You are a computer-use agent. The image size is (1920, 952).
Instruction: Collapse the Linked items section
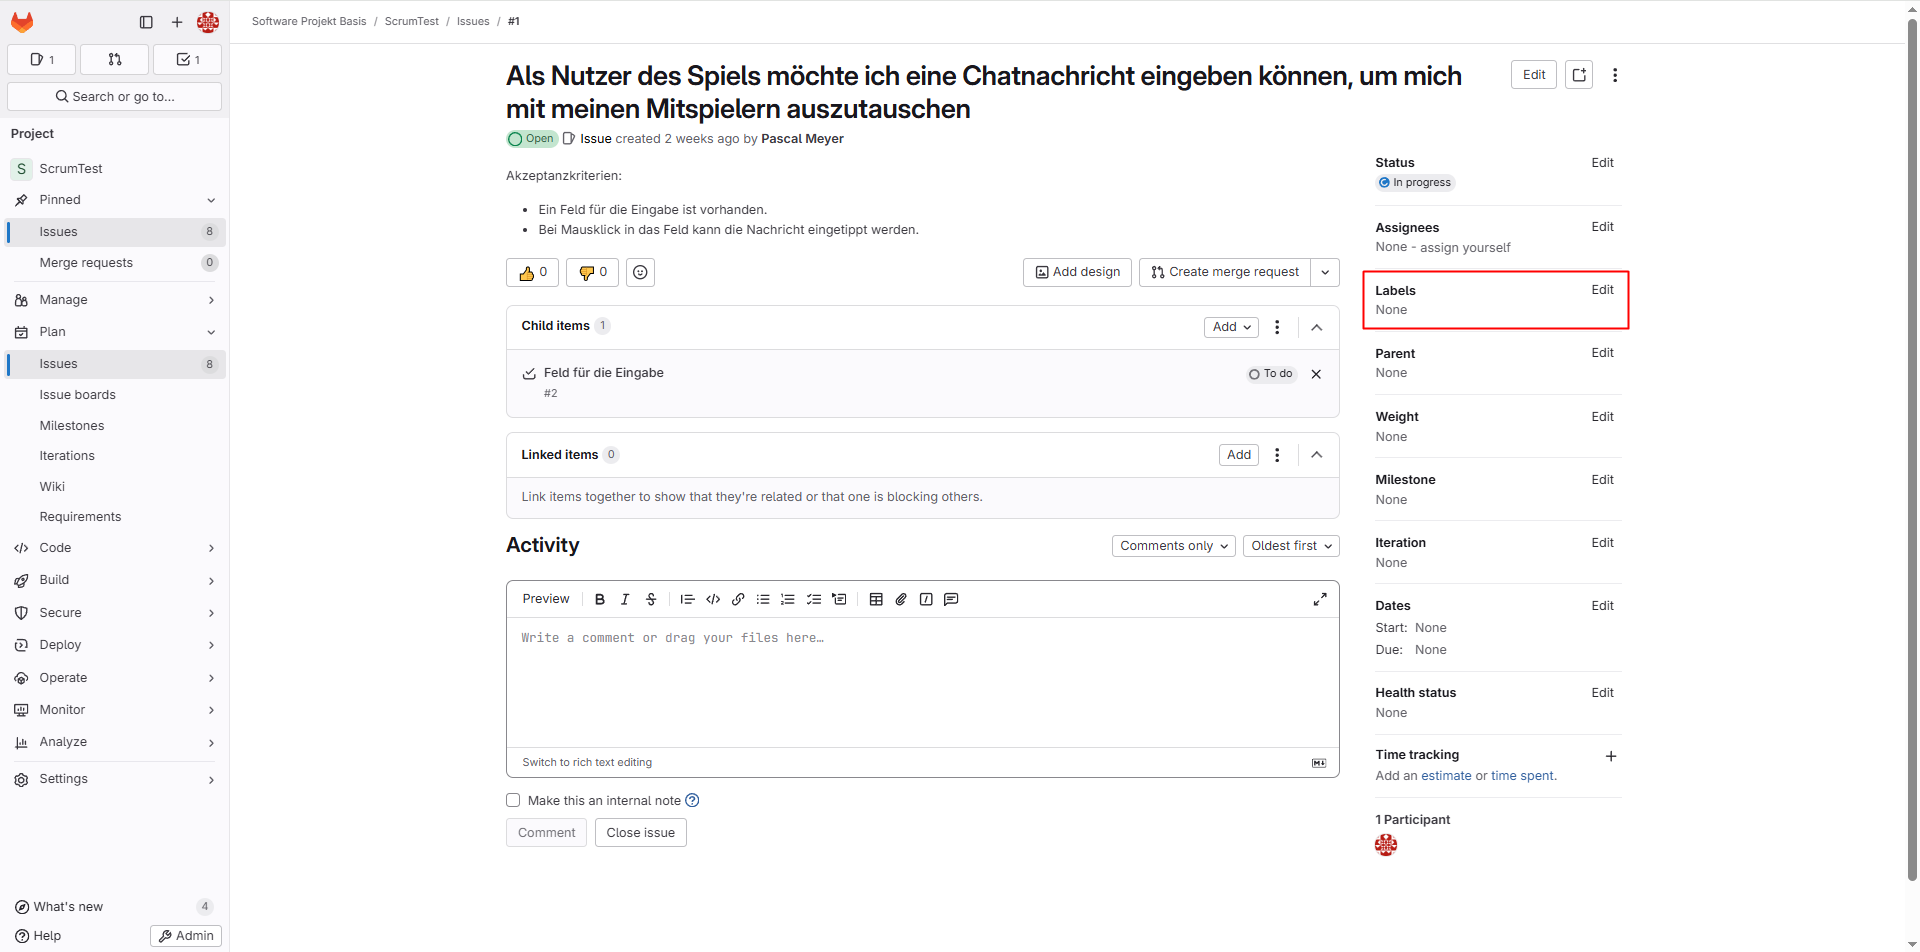coord(1317,455)
